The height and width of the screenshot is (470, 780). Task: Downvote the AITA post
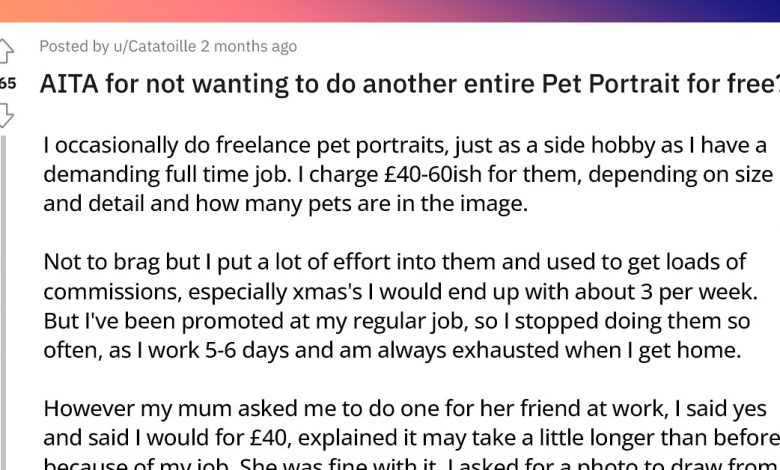pos(6,115)
